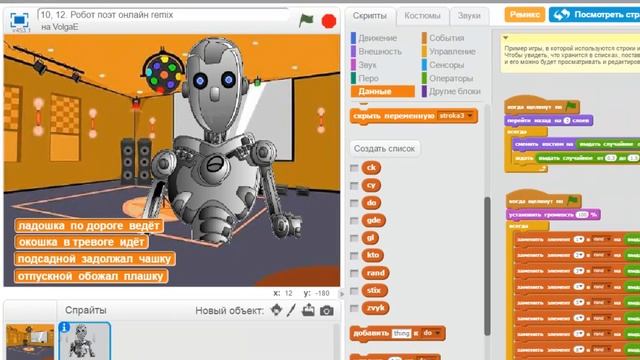Check the cy list checkbox

(x=354, y=185)
